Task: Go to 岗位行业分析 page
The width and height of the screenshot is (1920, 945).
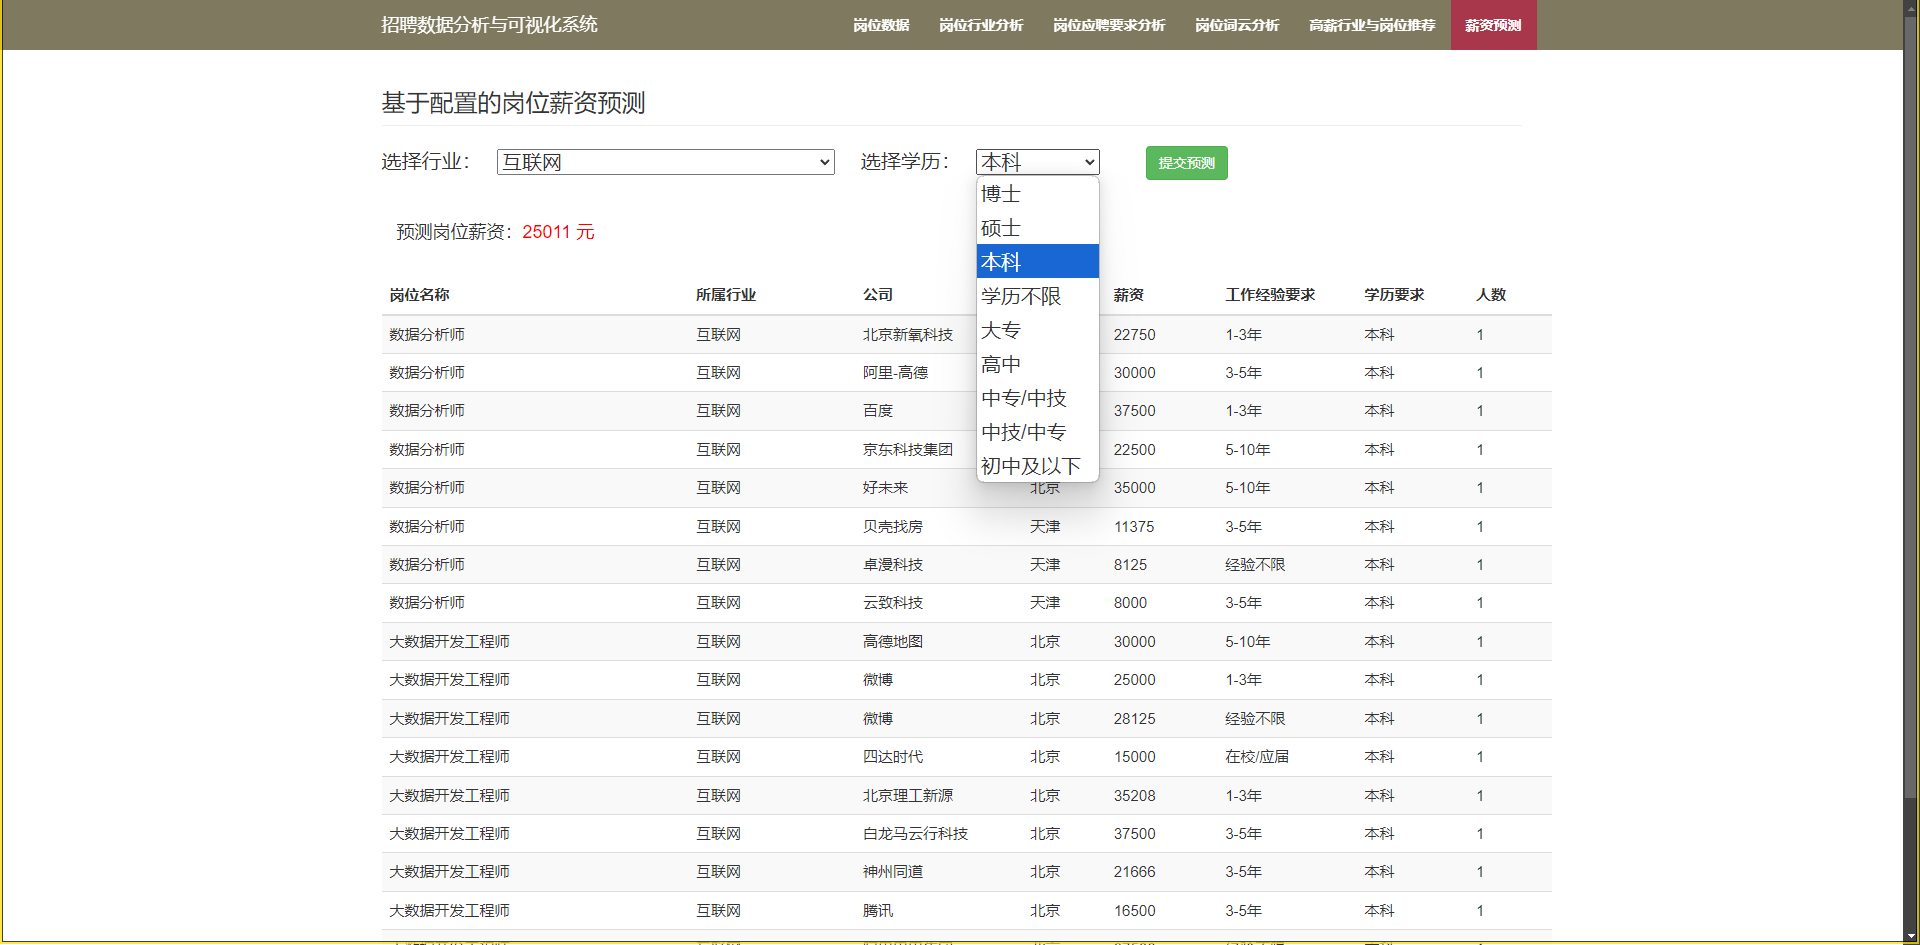Action: click(x=980, y=25)
